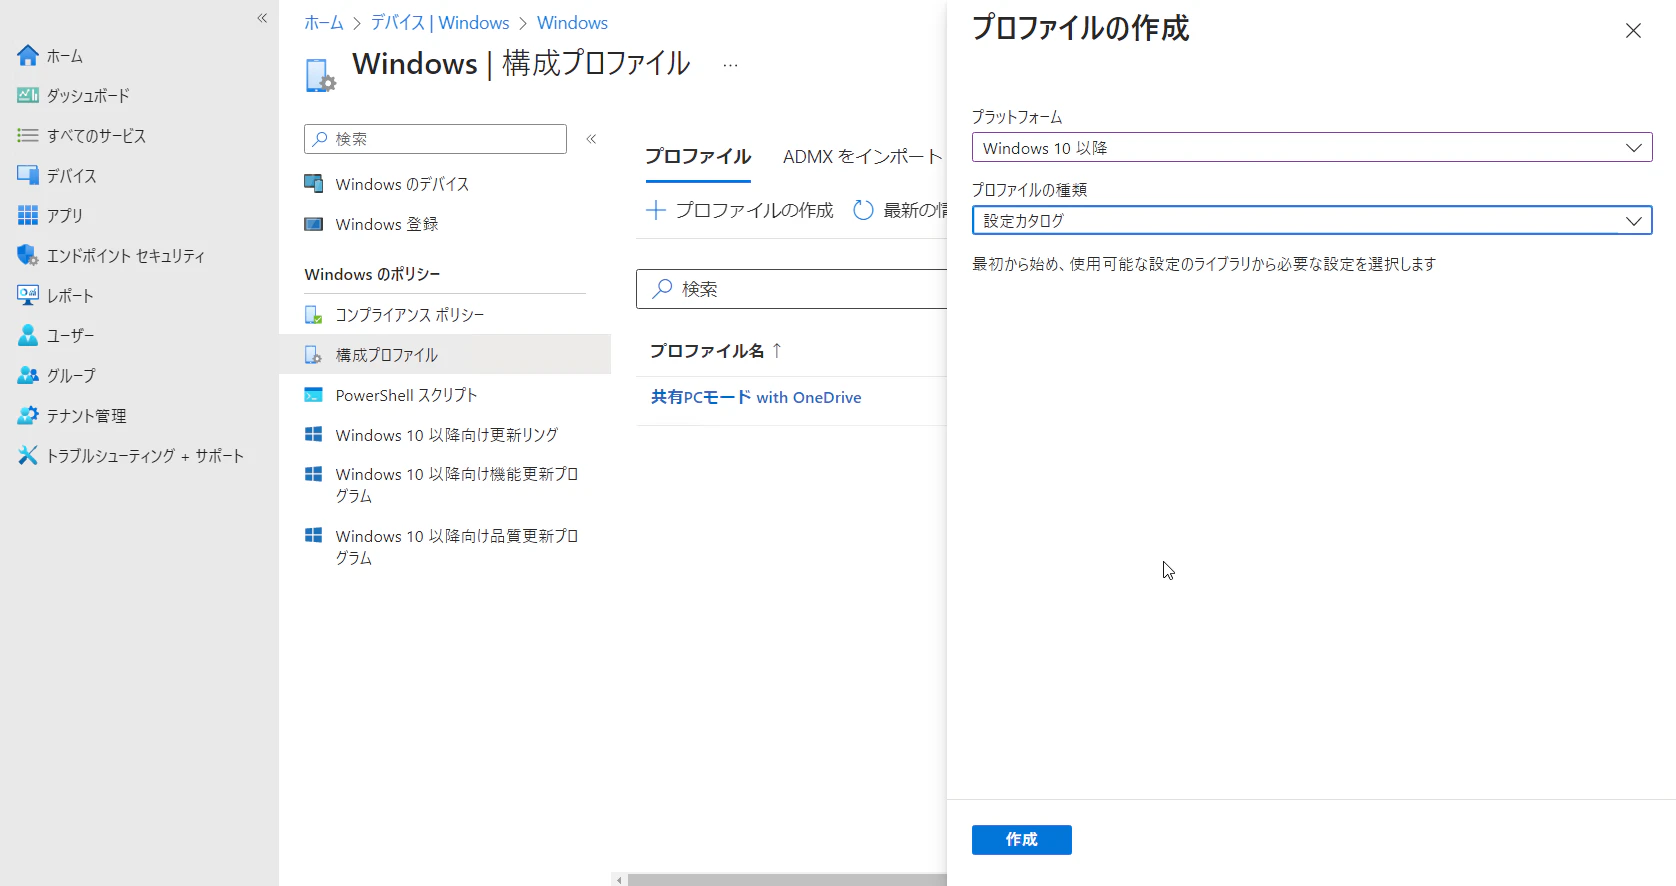Click the ユーザー person icon
The image size is (1676, 886).
[28, 336]
